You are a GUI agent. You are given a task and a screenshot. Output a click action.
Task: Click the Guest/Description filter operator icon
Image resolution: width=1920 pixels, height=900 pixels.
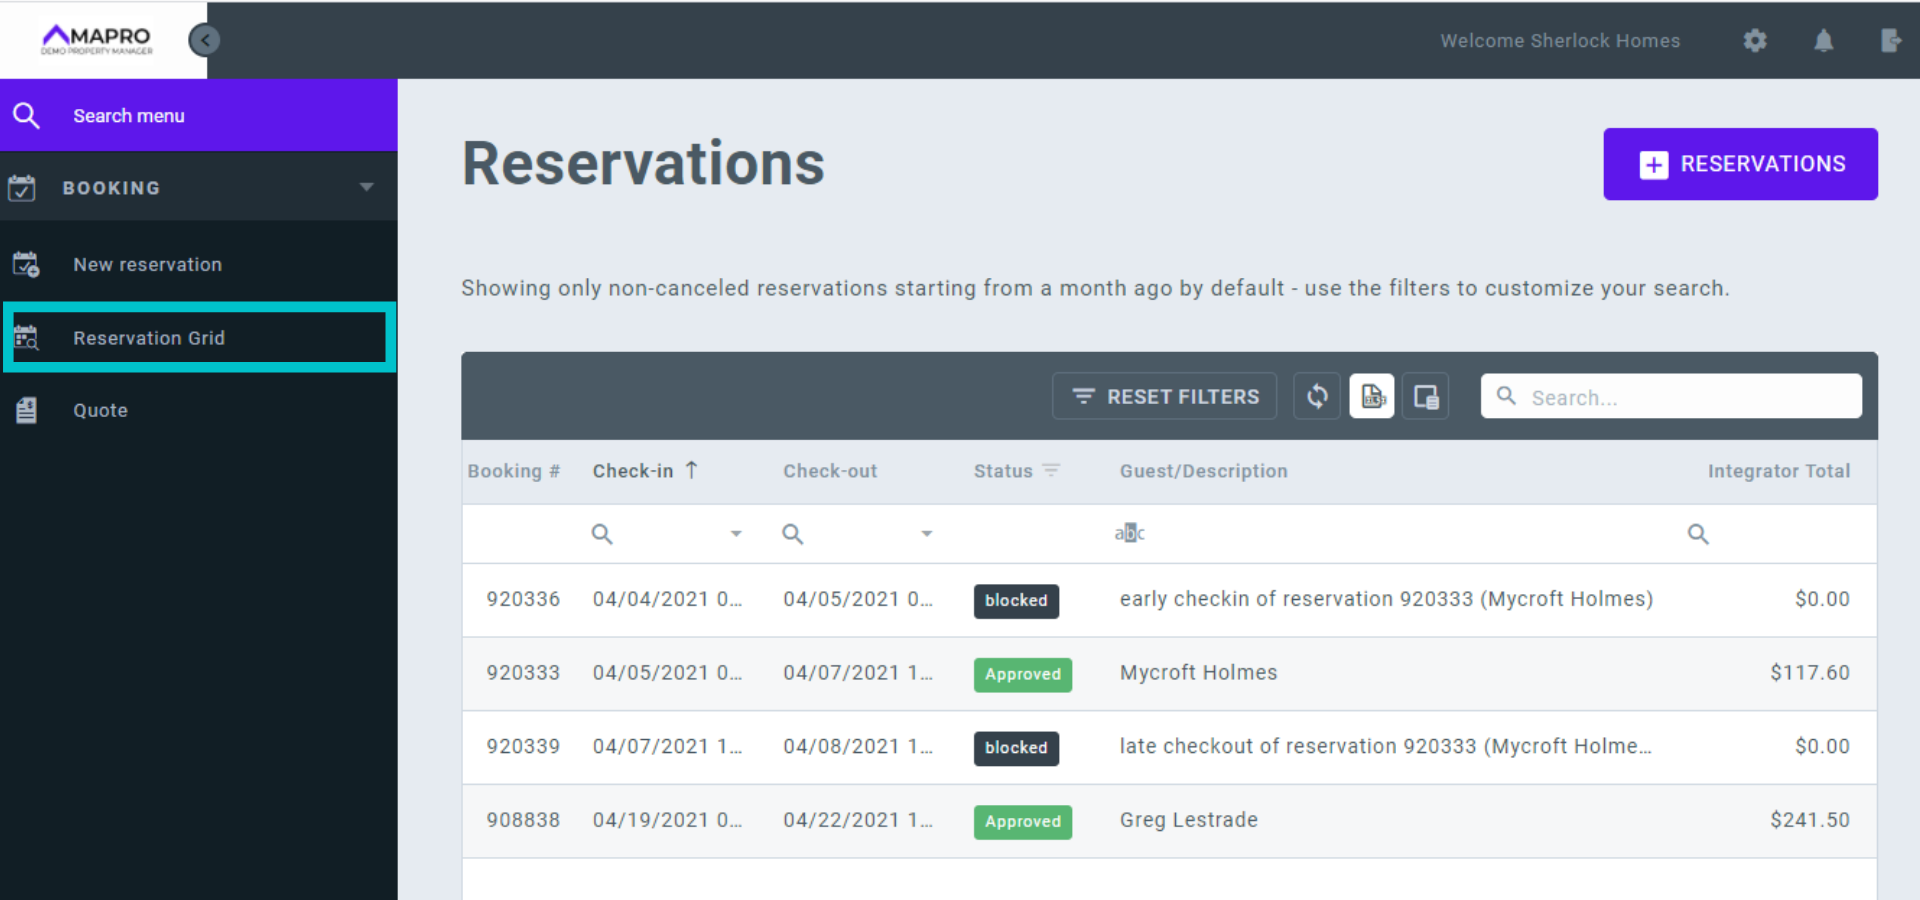1129,533
